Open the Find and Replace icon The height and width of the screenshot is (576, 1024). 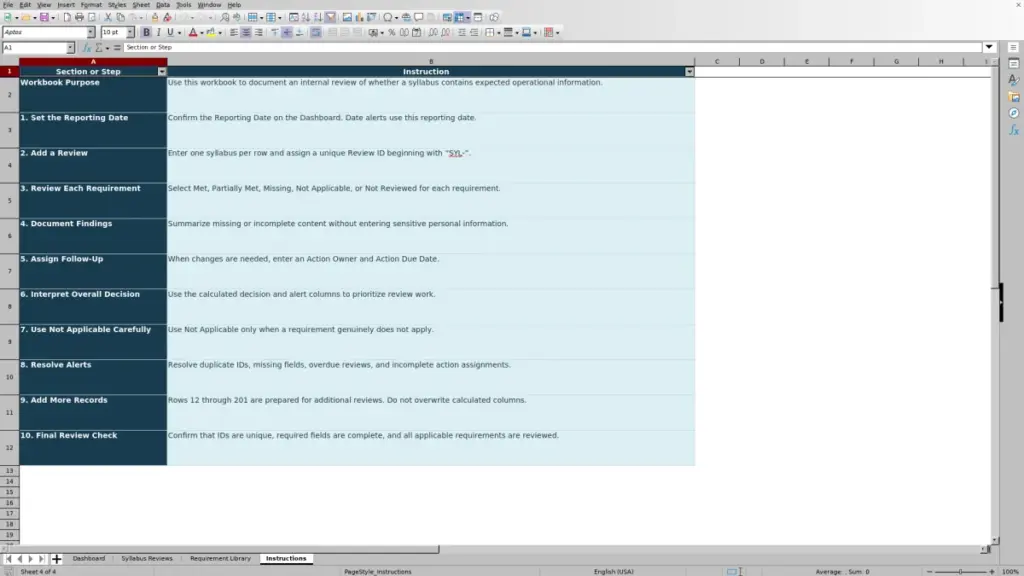(x=225, y=17)
